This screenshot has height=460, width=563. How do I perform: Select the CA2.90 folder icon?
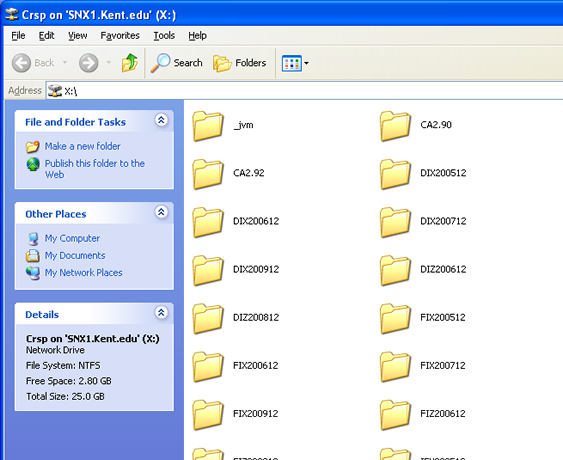395,126
